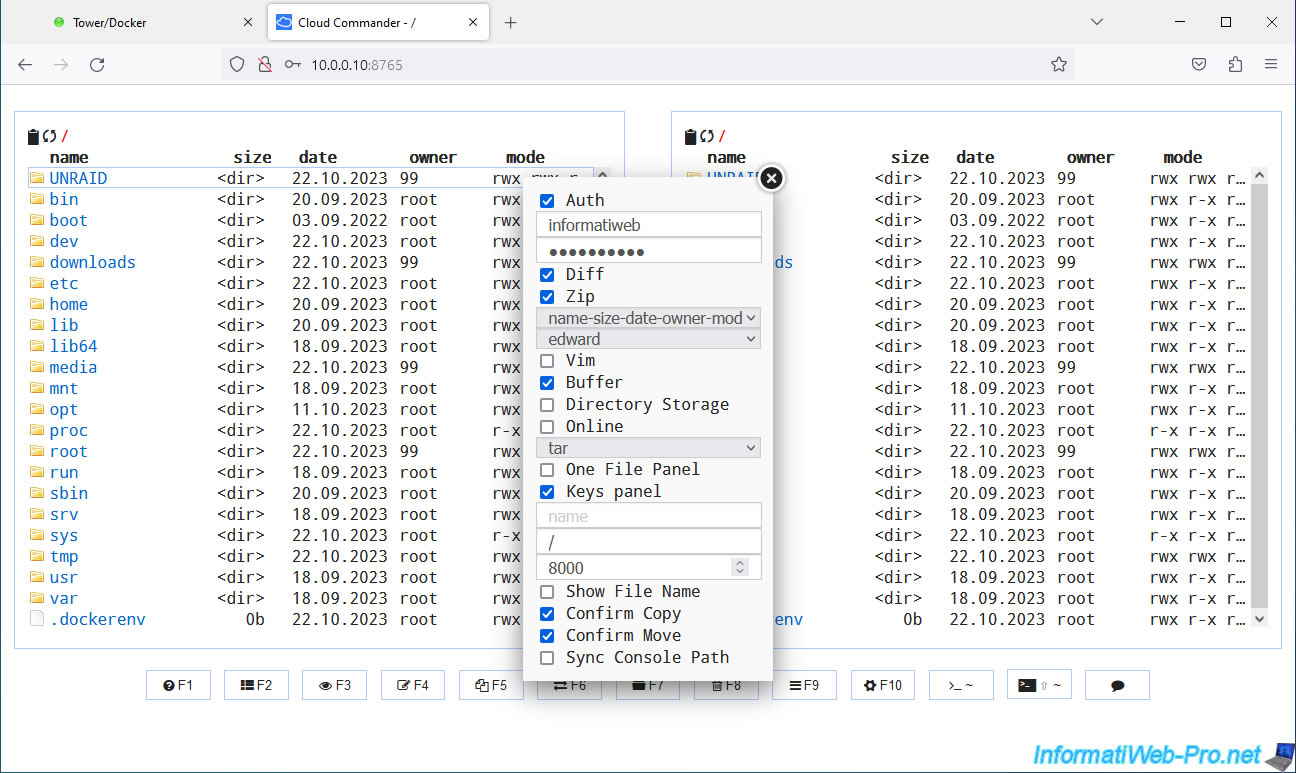
Task: Expand the edward editor dropdown
Action: point(648,339)
